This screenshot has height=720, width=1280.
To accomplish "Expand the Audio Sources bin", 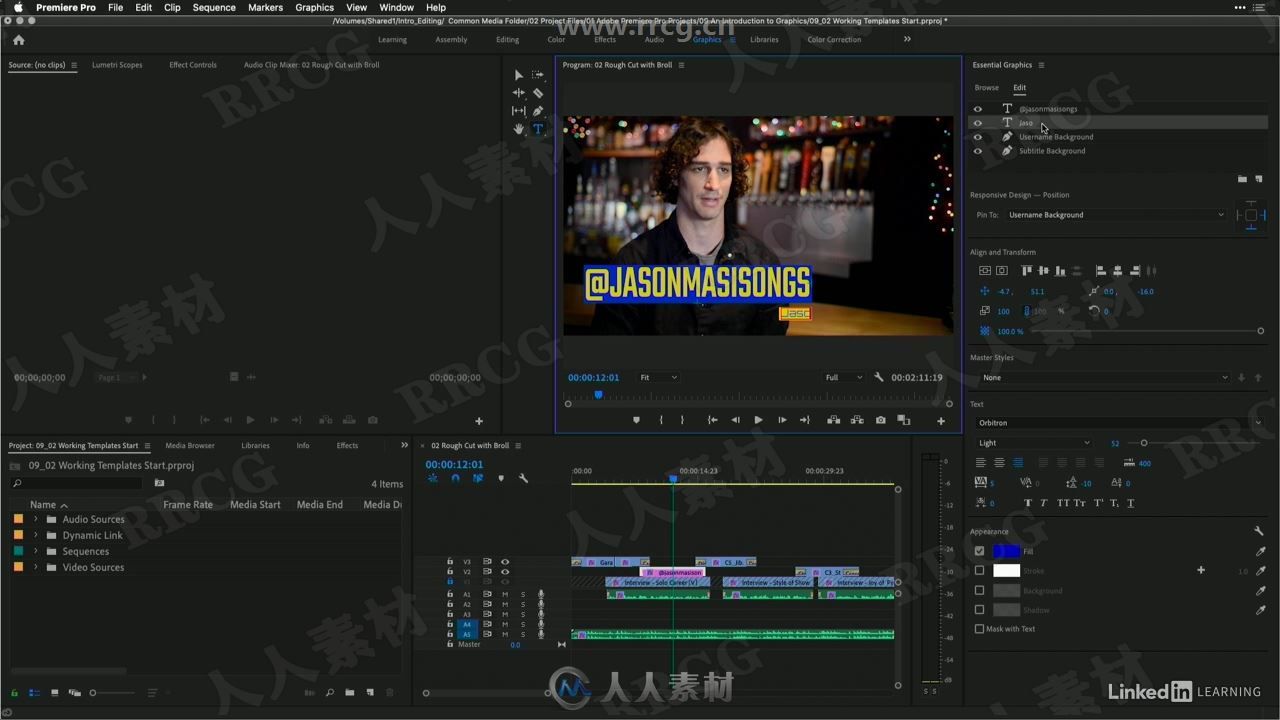I will point(35,519).
